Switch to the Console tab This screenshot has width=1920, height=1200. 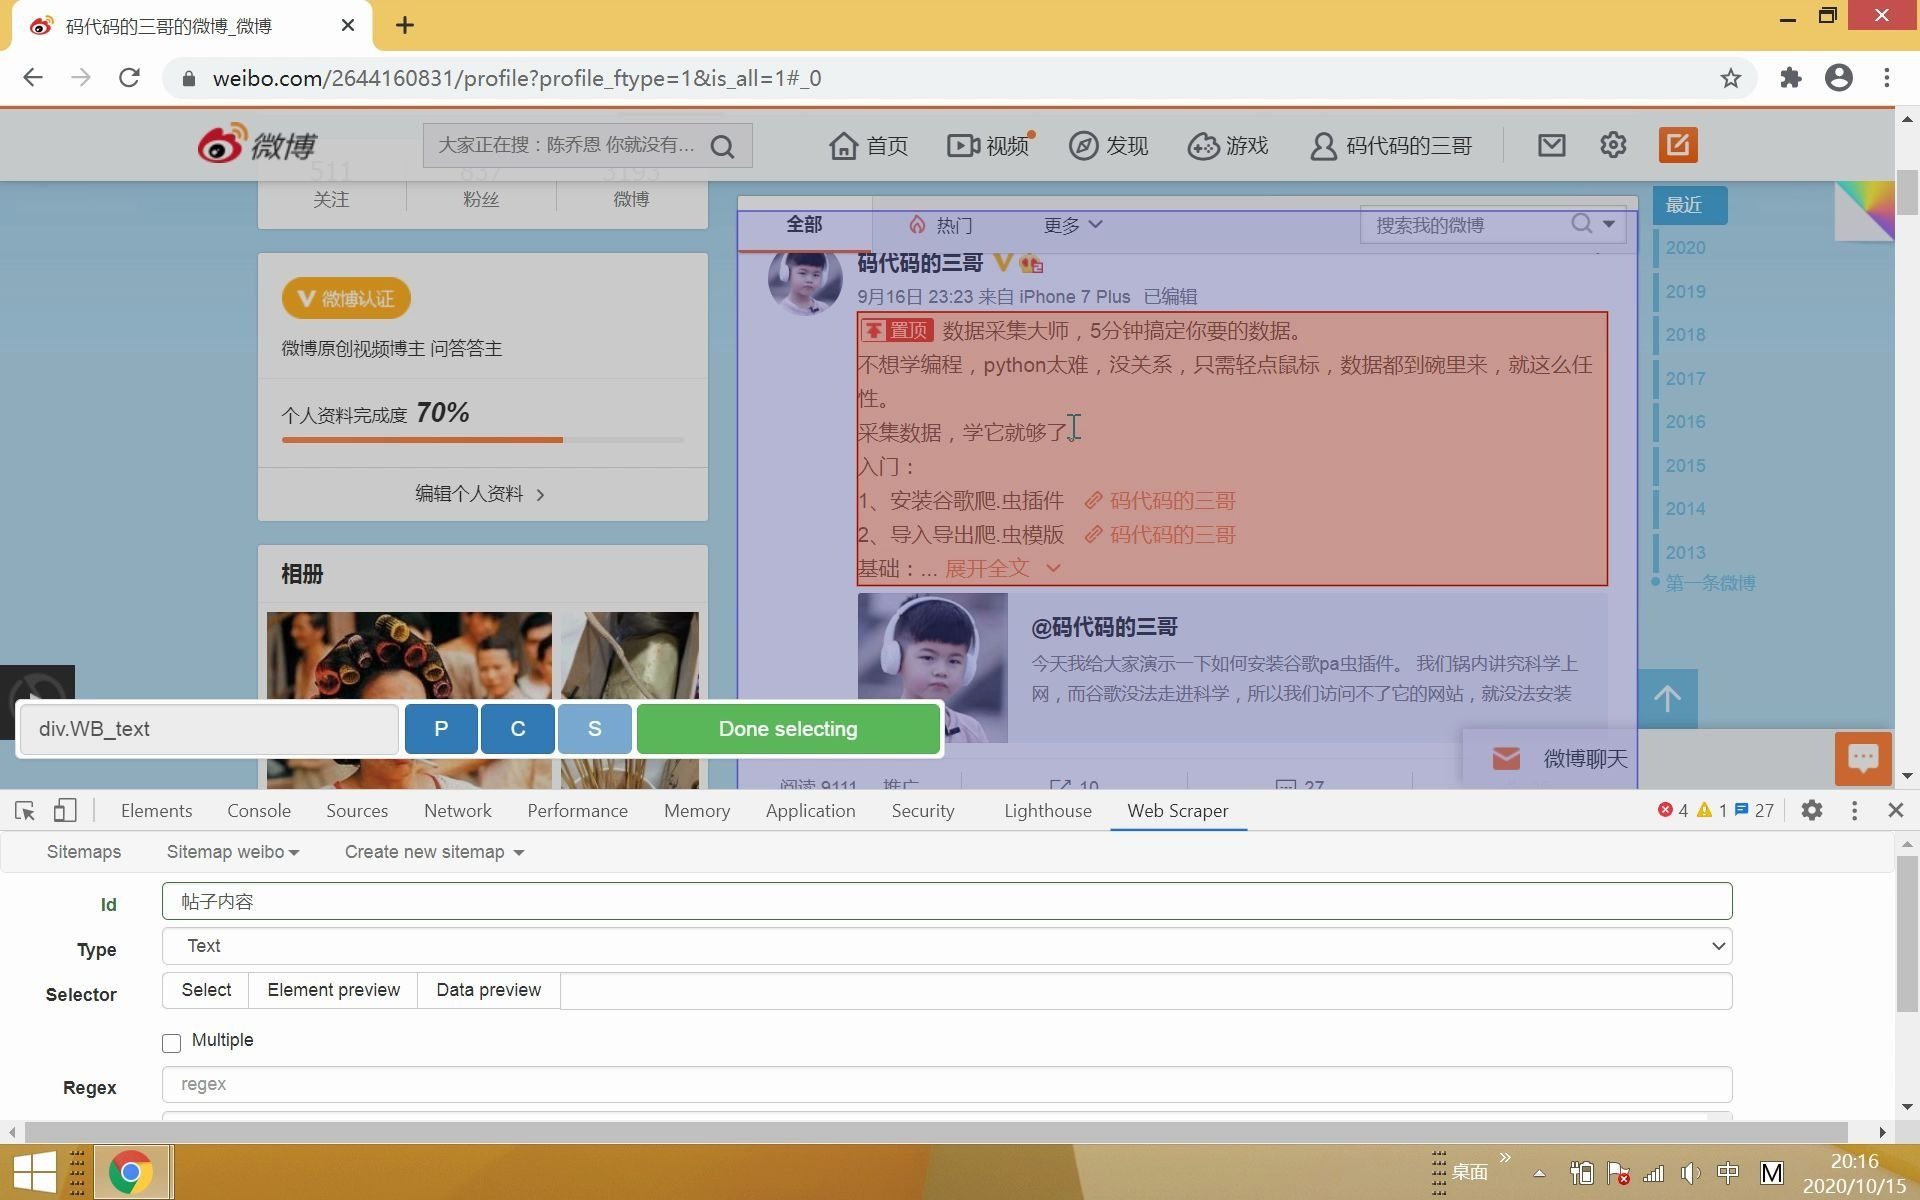tap(259, 811)
